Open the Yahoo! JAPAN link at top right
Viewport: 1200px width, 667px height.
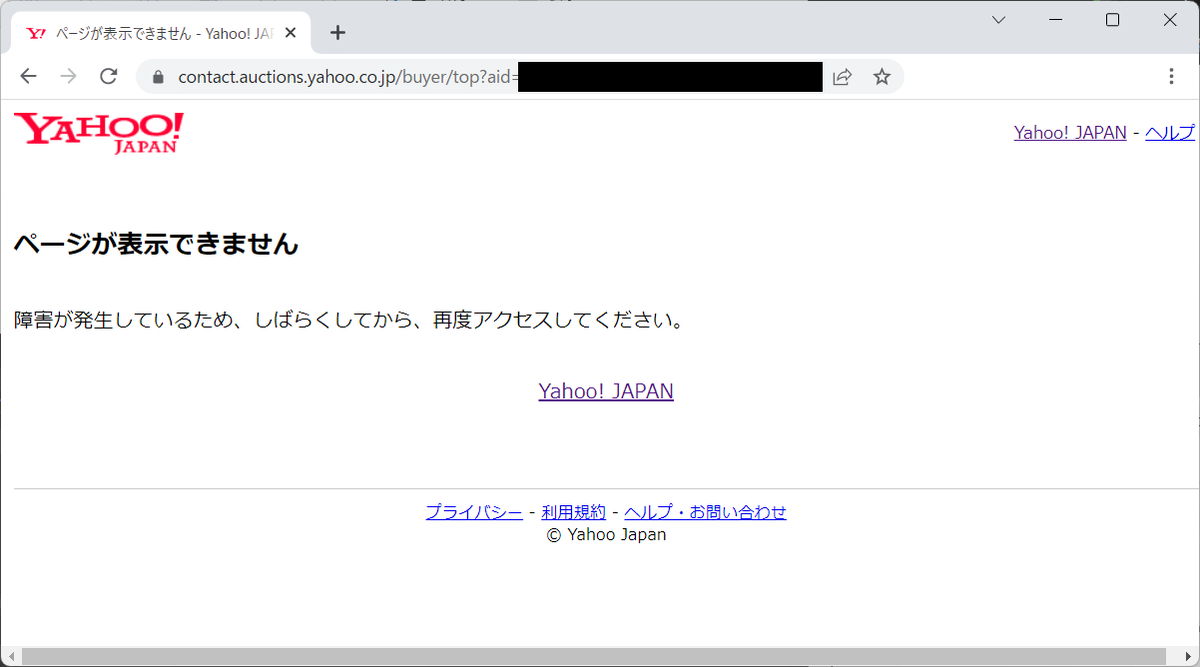click(1070, 133)
